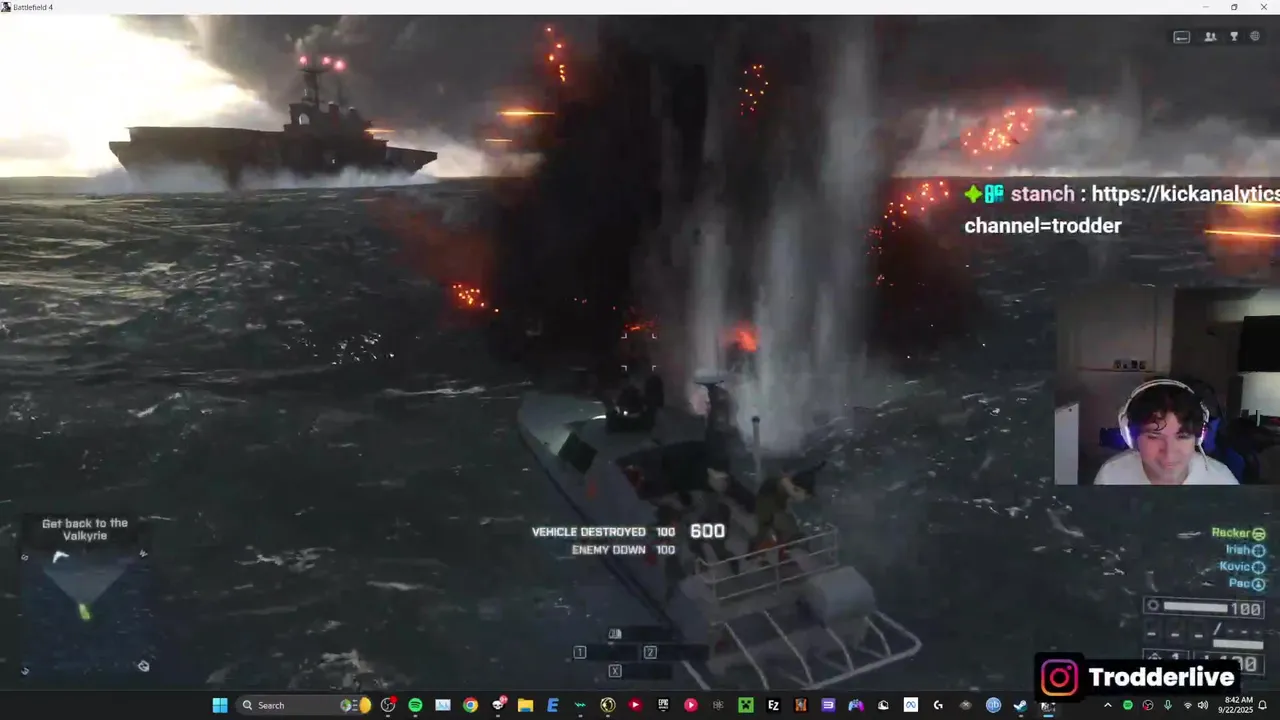This screenshot has width=1280, height=720.
Task: Click the kickanalytics link in chat message
Action: 1186,194
